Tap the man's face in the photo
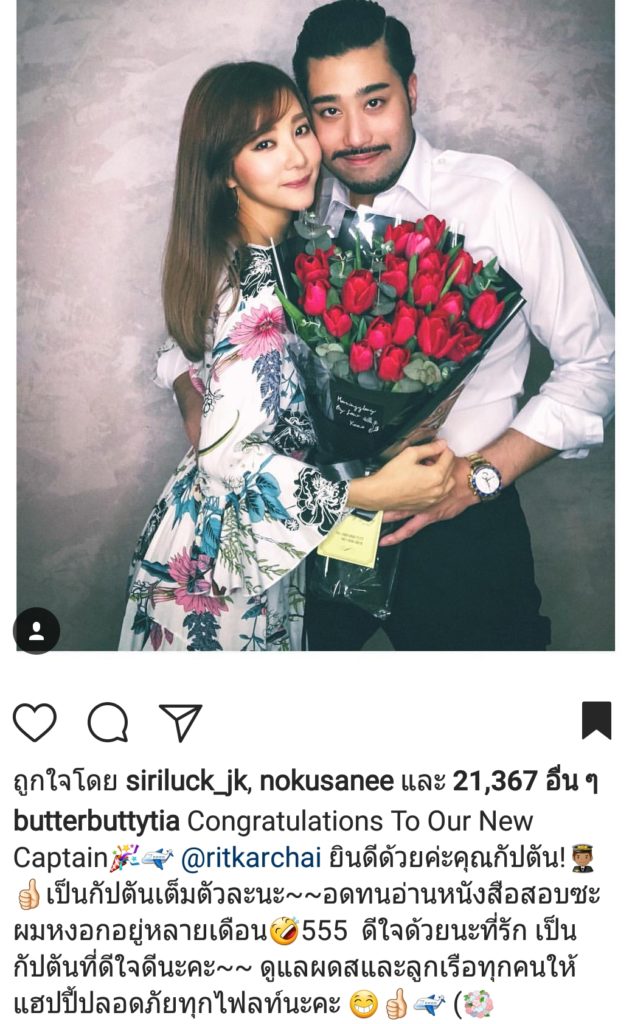632x1024 pixels. 359,124
